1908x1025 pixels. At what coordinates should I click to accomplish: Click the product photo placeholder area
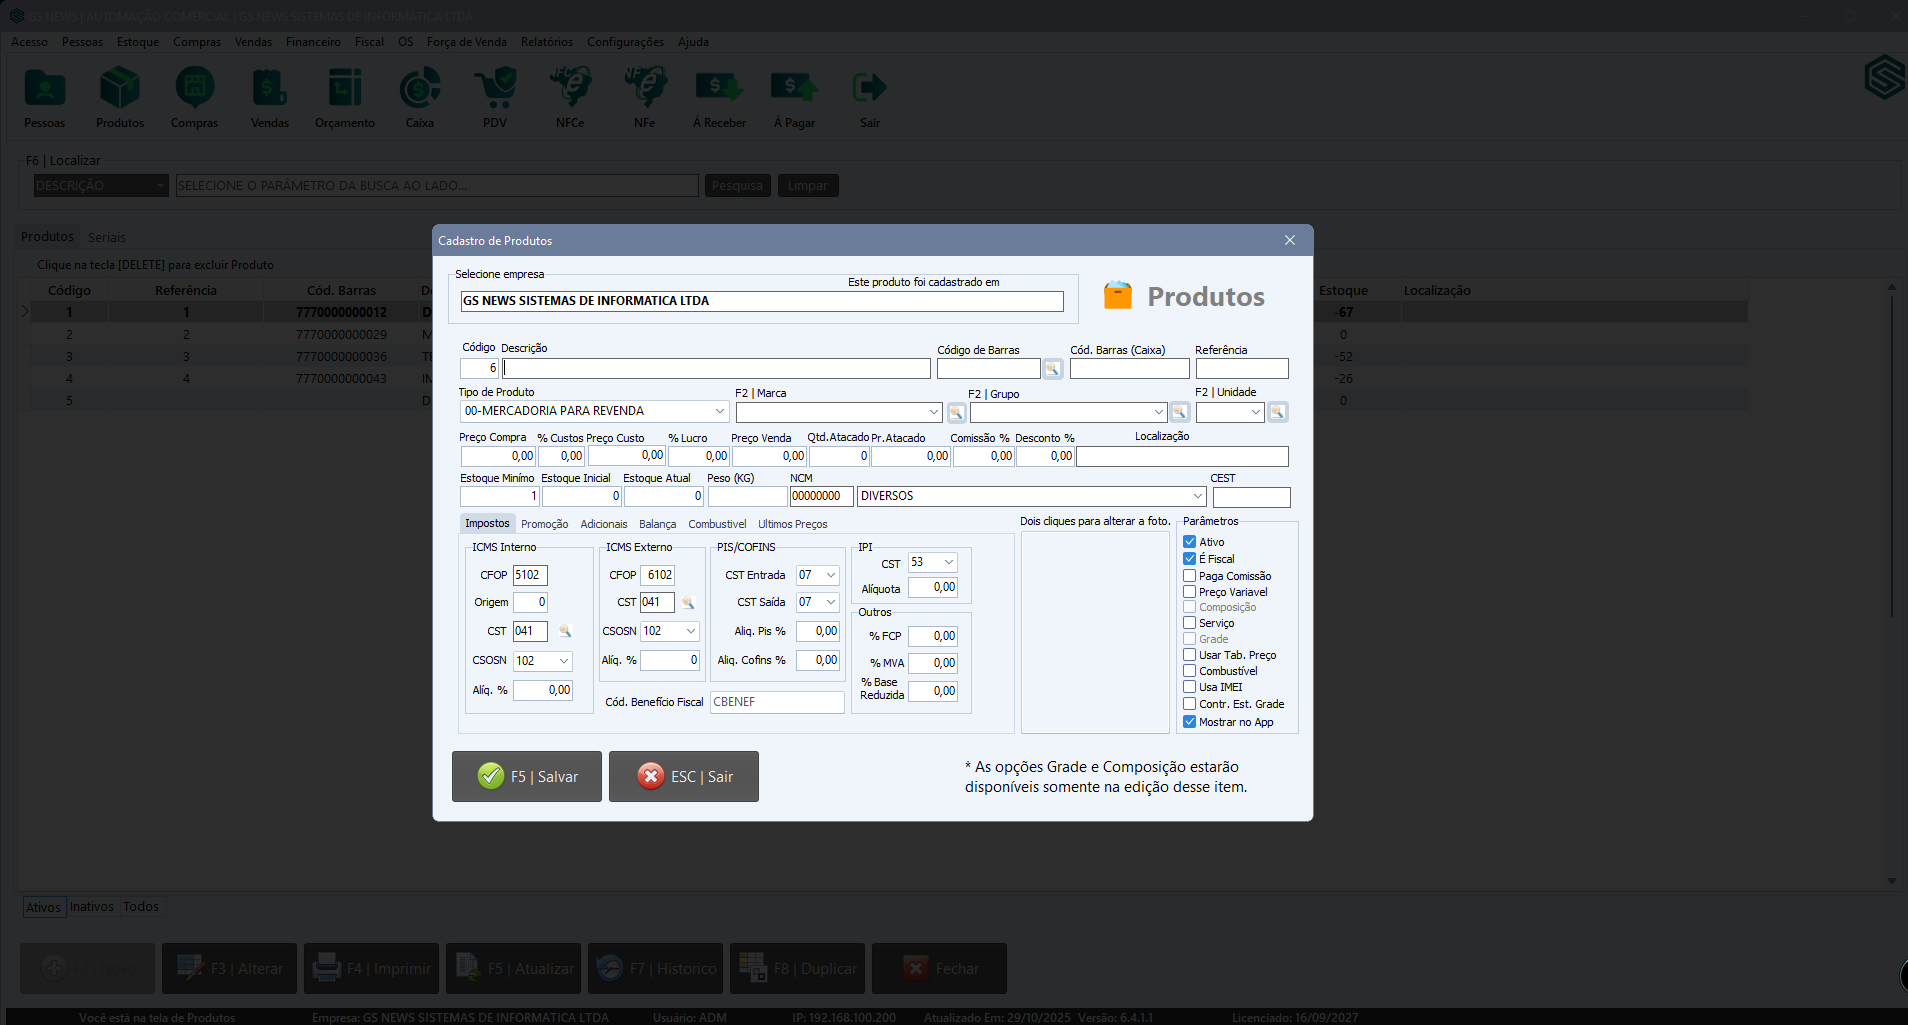[x=1095, y=632]
